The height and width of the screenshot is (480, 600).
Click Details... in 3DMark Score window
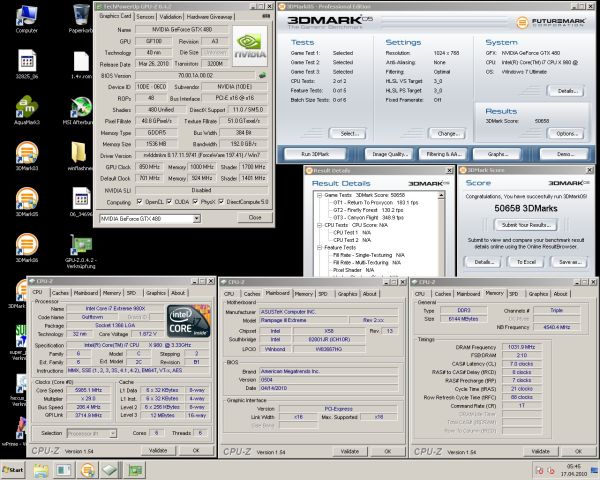pyautogui.click(x=483, y=262)
